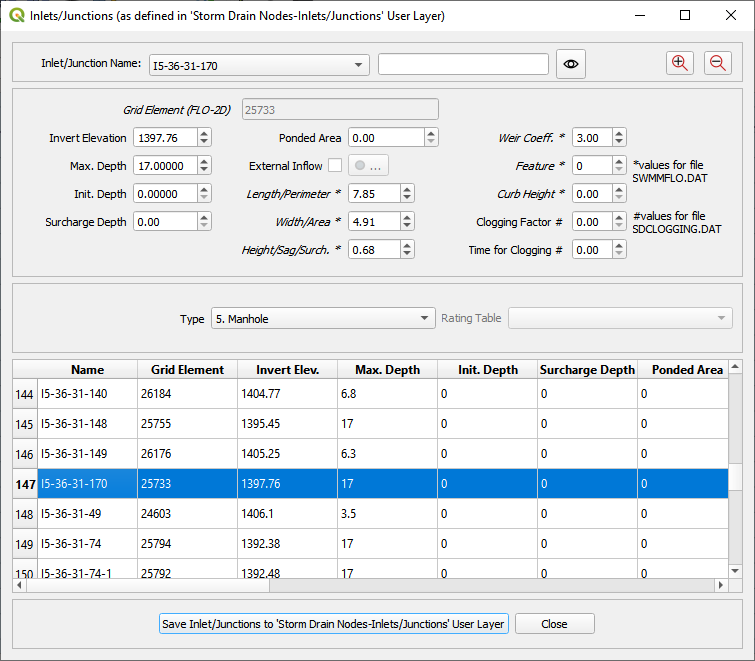Increase the Invert Elevation spinner value

(204, 134)
